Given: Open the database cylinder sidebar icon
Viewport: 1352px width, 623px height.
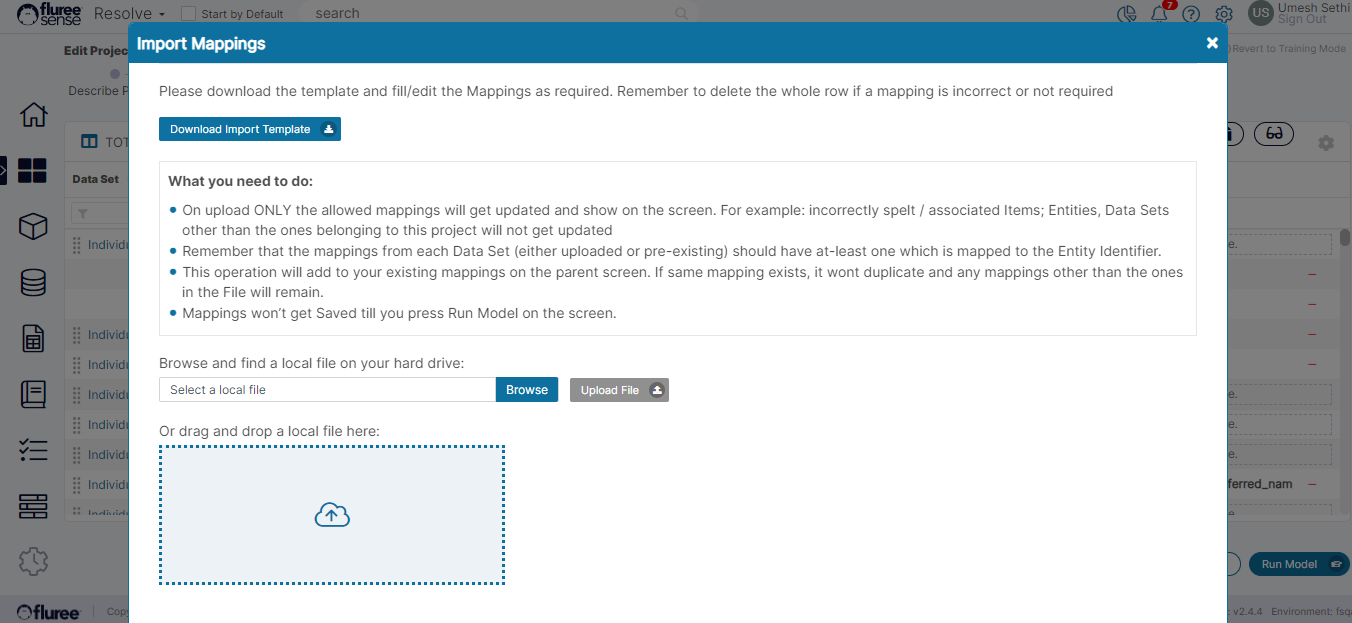Looking at the screenshot, I should (x=33, y=283).
